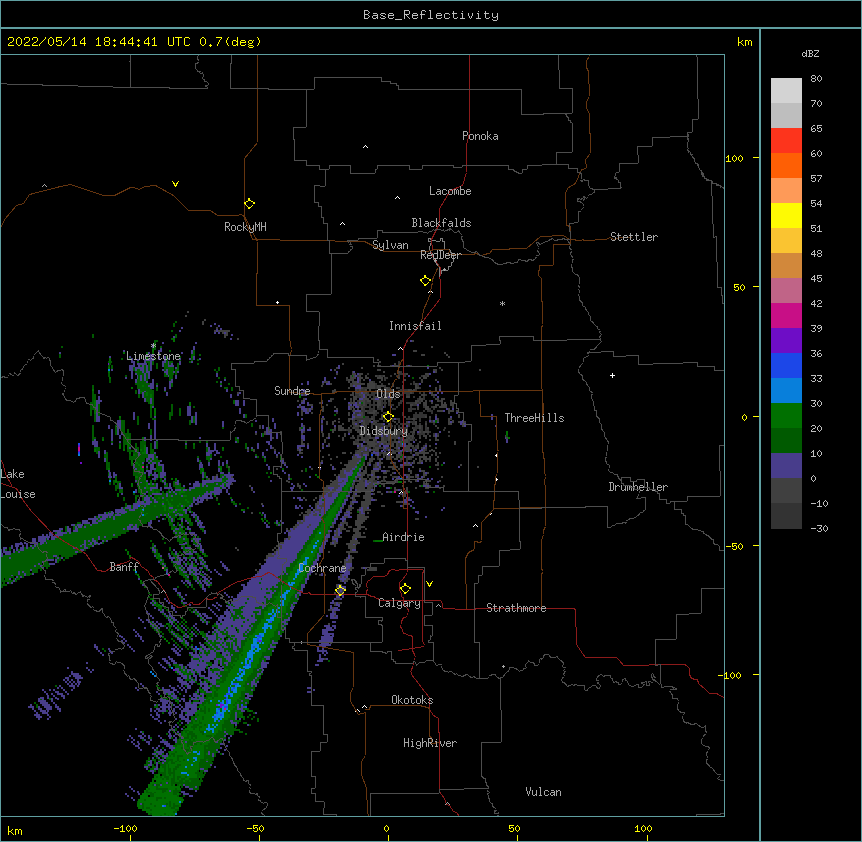Viewport: 862px width, 842px height.
Task: Click the RedDeer city label
Action: 440,255
